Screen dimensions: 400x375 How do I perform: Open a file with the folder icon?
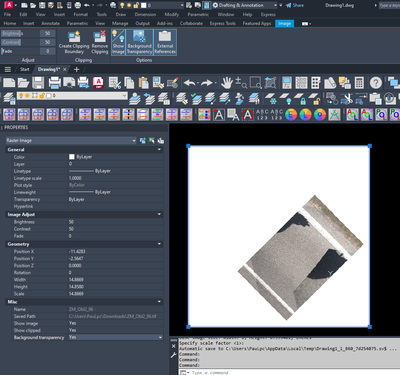[x=23, y=83]
